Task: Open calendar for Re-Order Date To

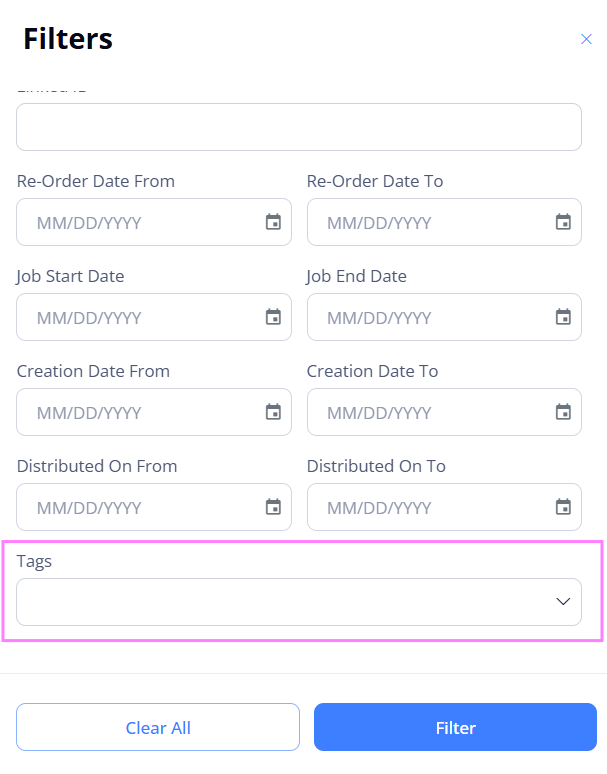Action: click(563, 222)
